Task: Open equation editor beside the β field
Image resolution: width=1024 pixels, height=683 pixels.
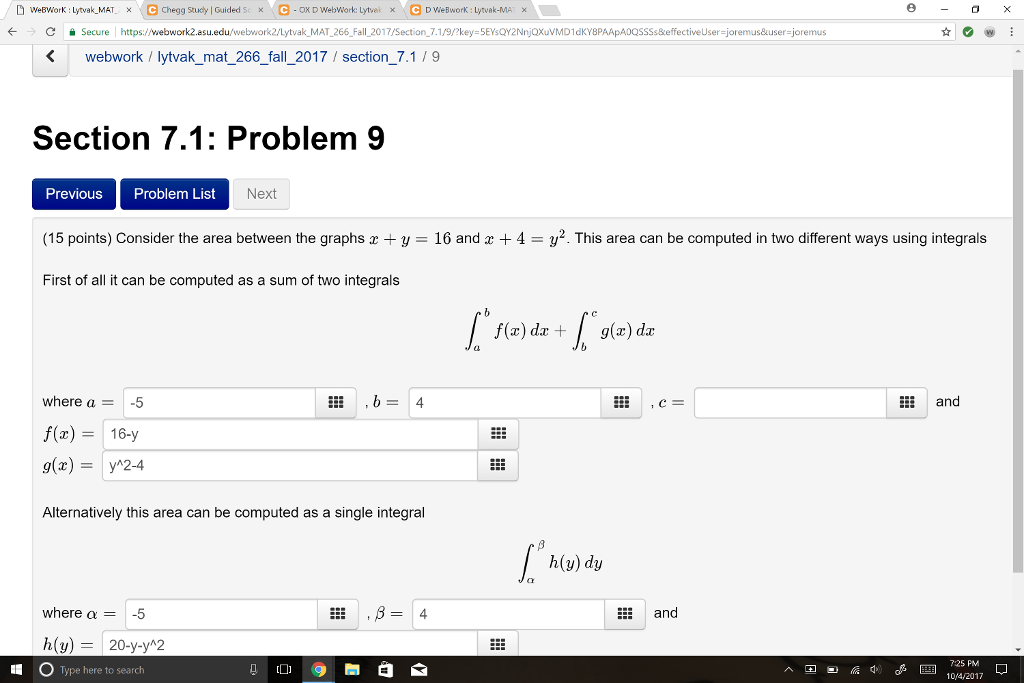Action: coord(625,614)
